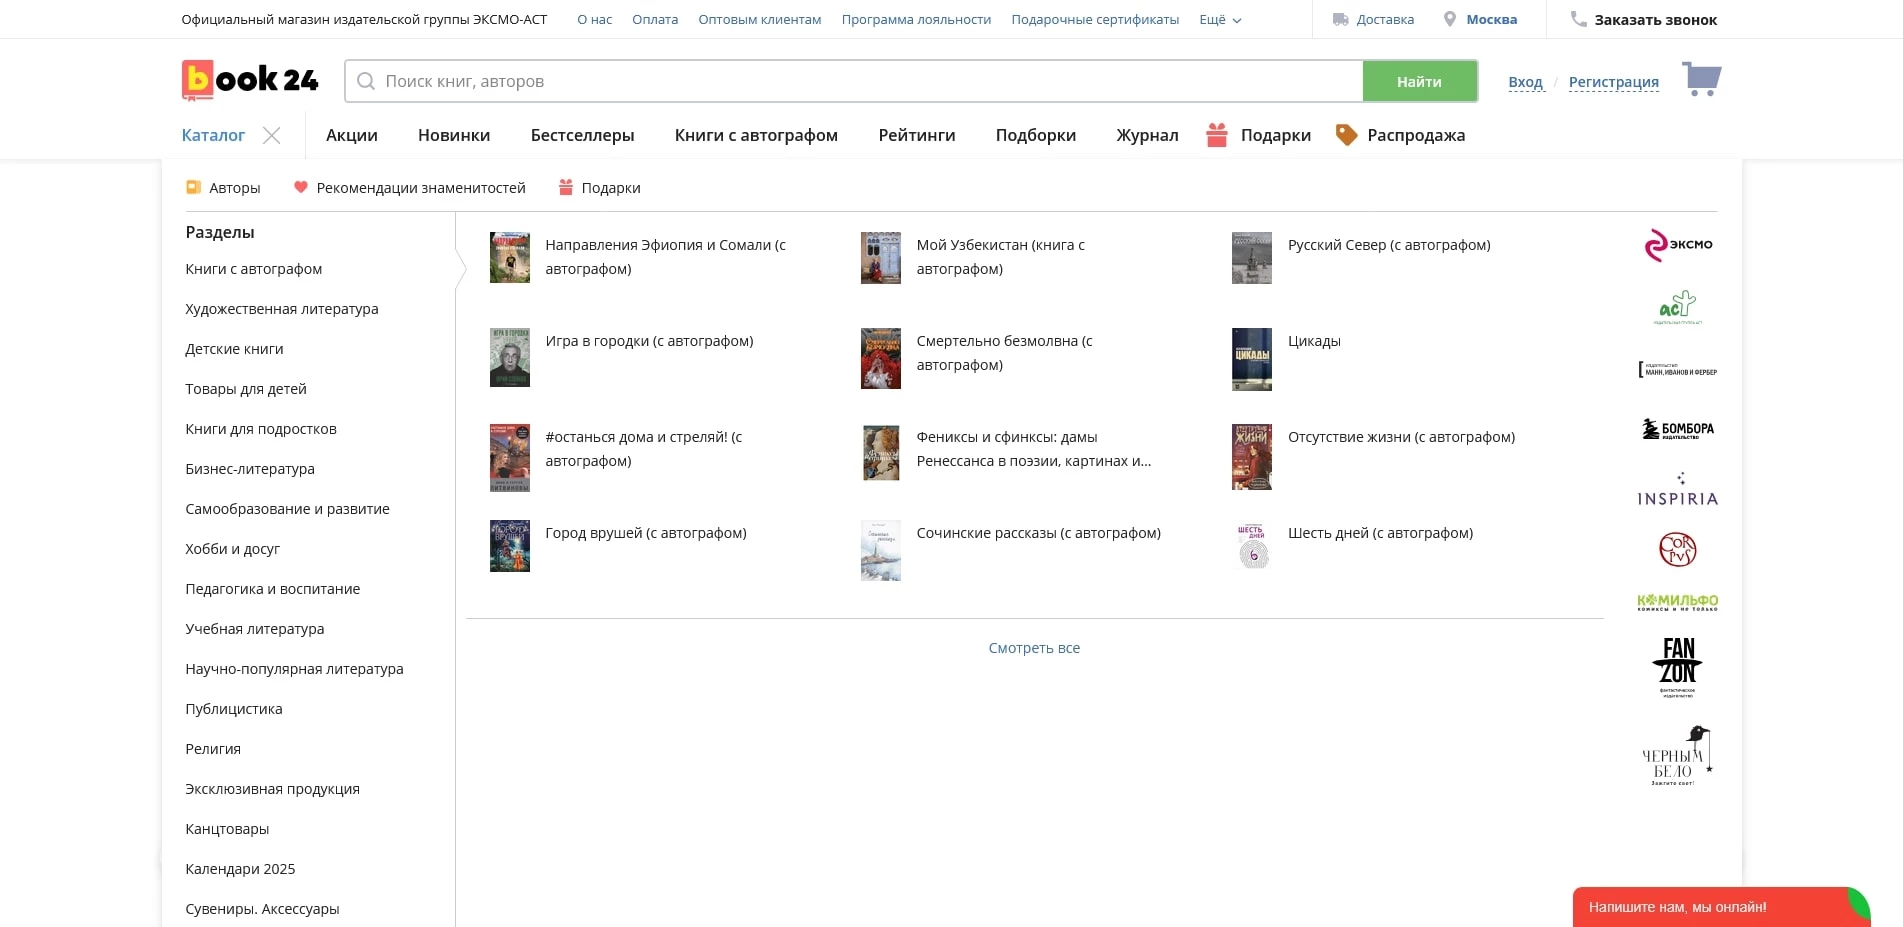The image size is (1903, 927).
Task: Select the БОМБОРА publisher logo
Action: click(1678, 429)
